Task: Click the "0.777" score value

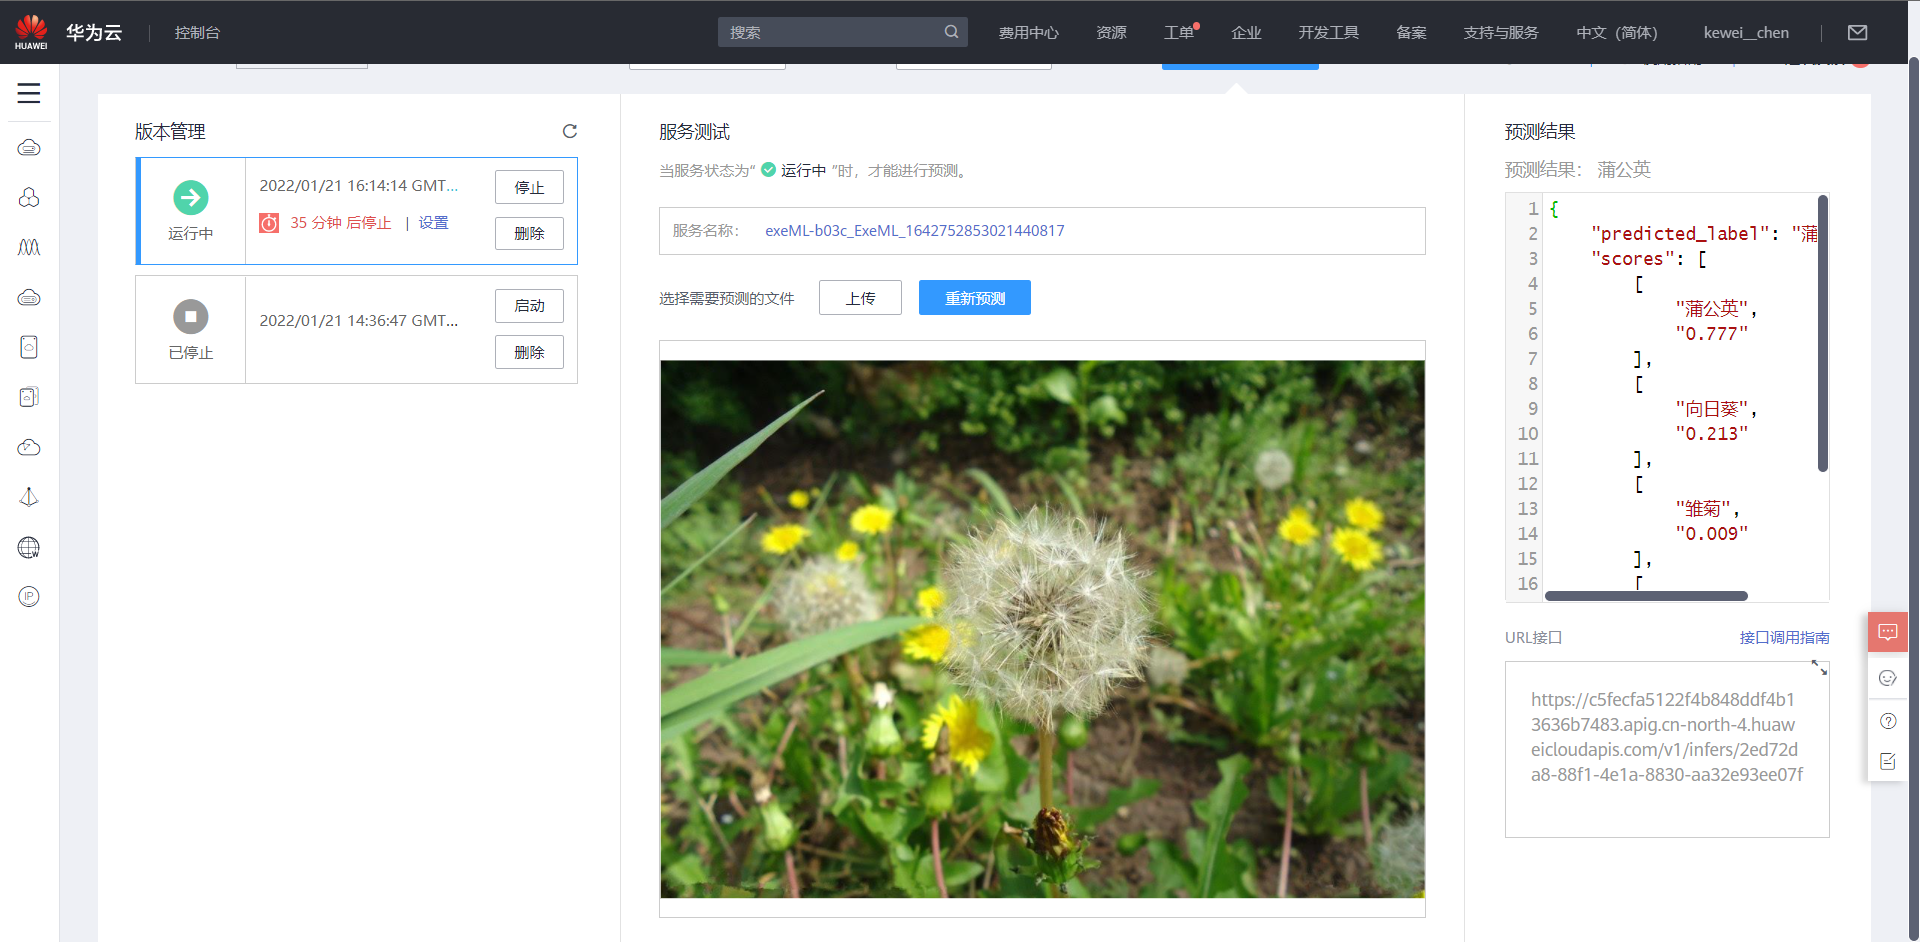Action: click(x=1712, y=334)
